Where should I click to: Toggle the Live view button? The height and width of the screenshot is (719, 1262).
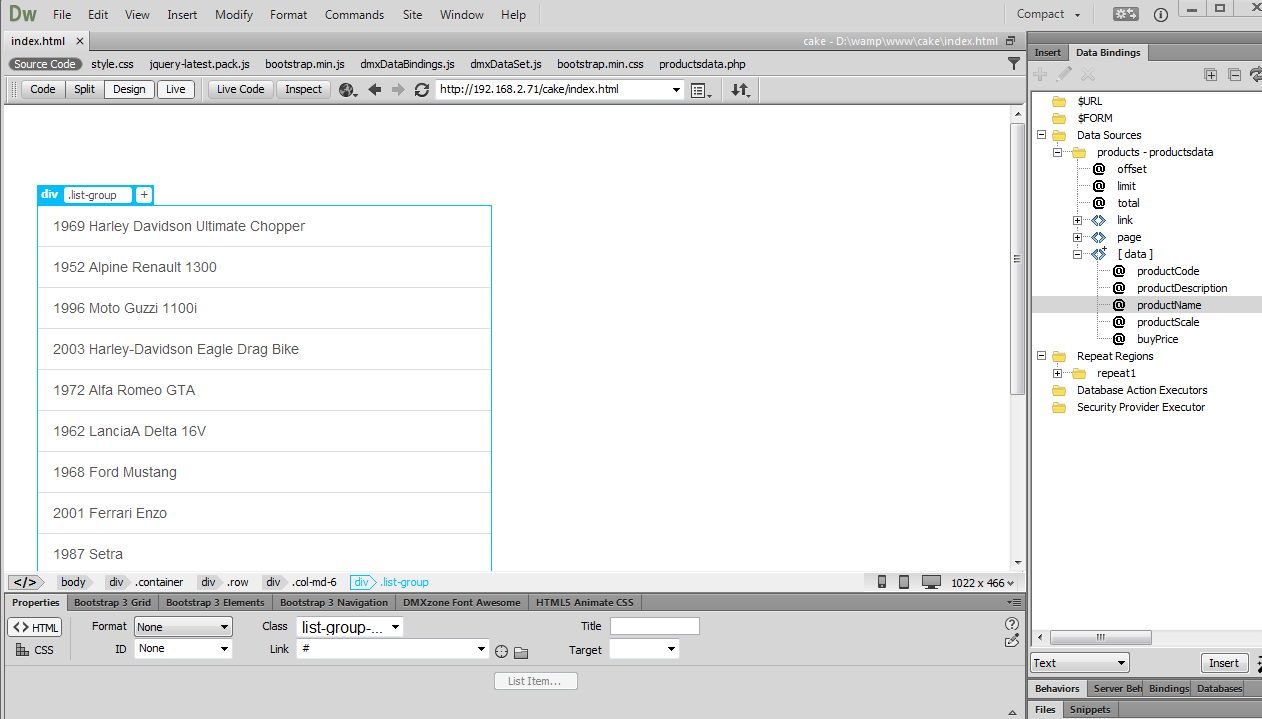click(176, 89)
